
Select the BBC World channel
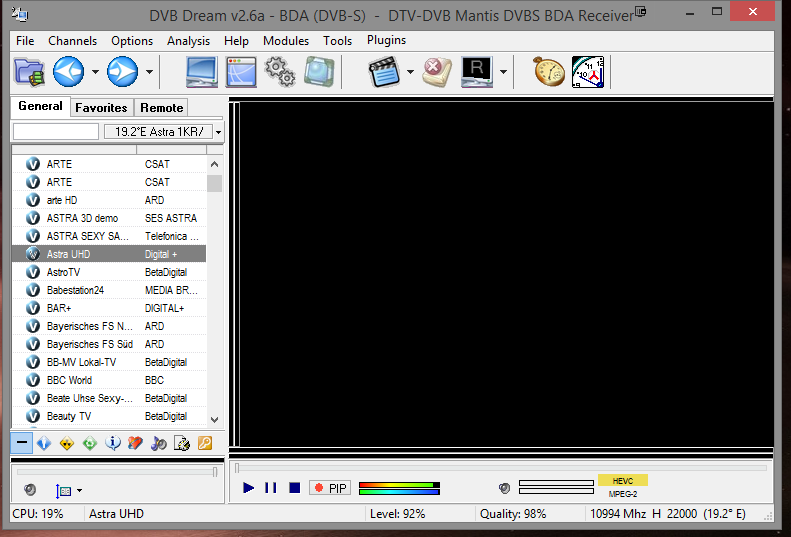[109, 380]
